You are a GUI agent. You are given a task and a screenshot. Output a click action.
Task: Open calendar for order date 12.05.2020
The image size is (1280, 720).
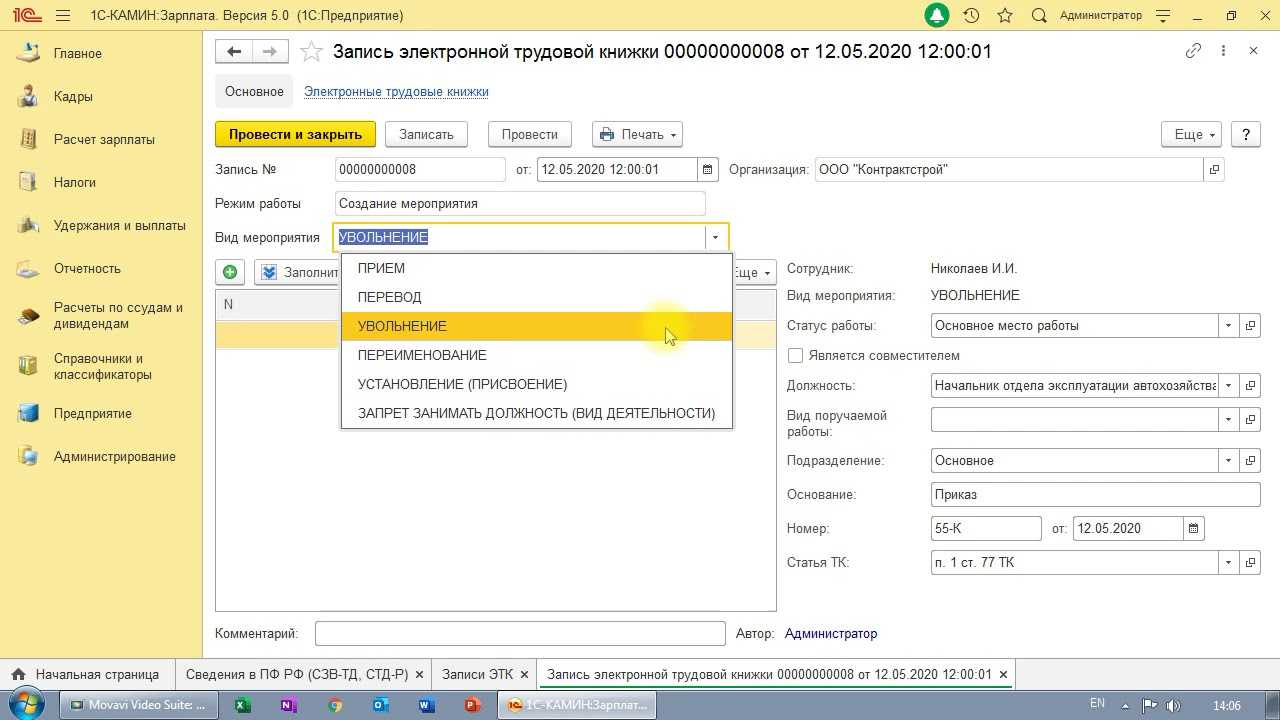[x=1193, y=529]
